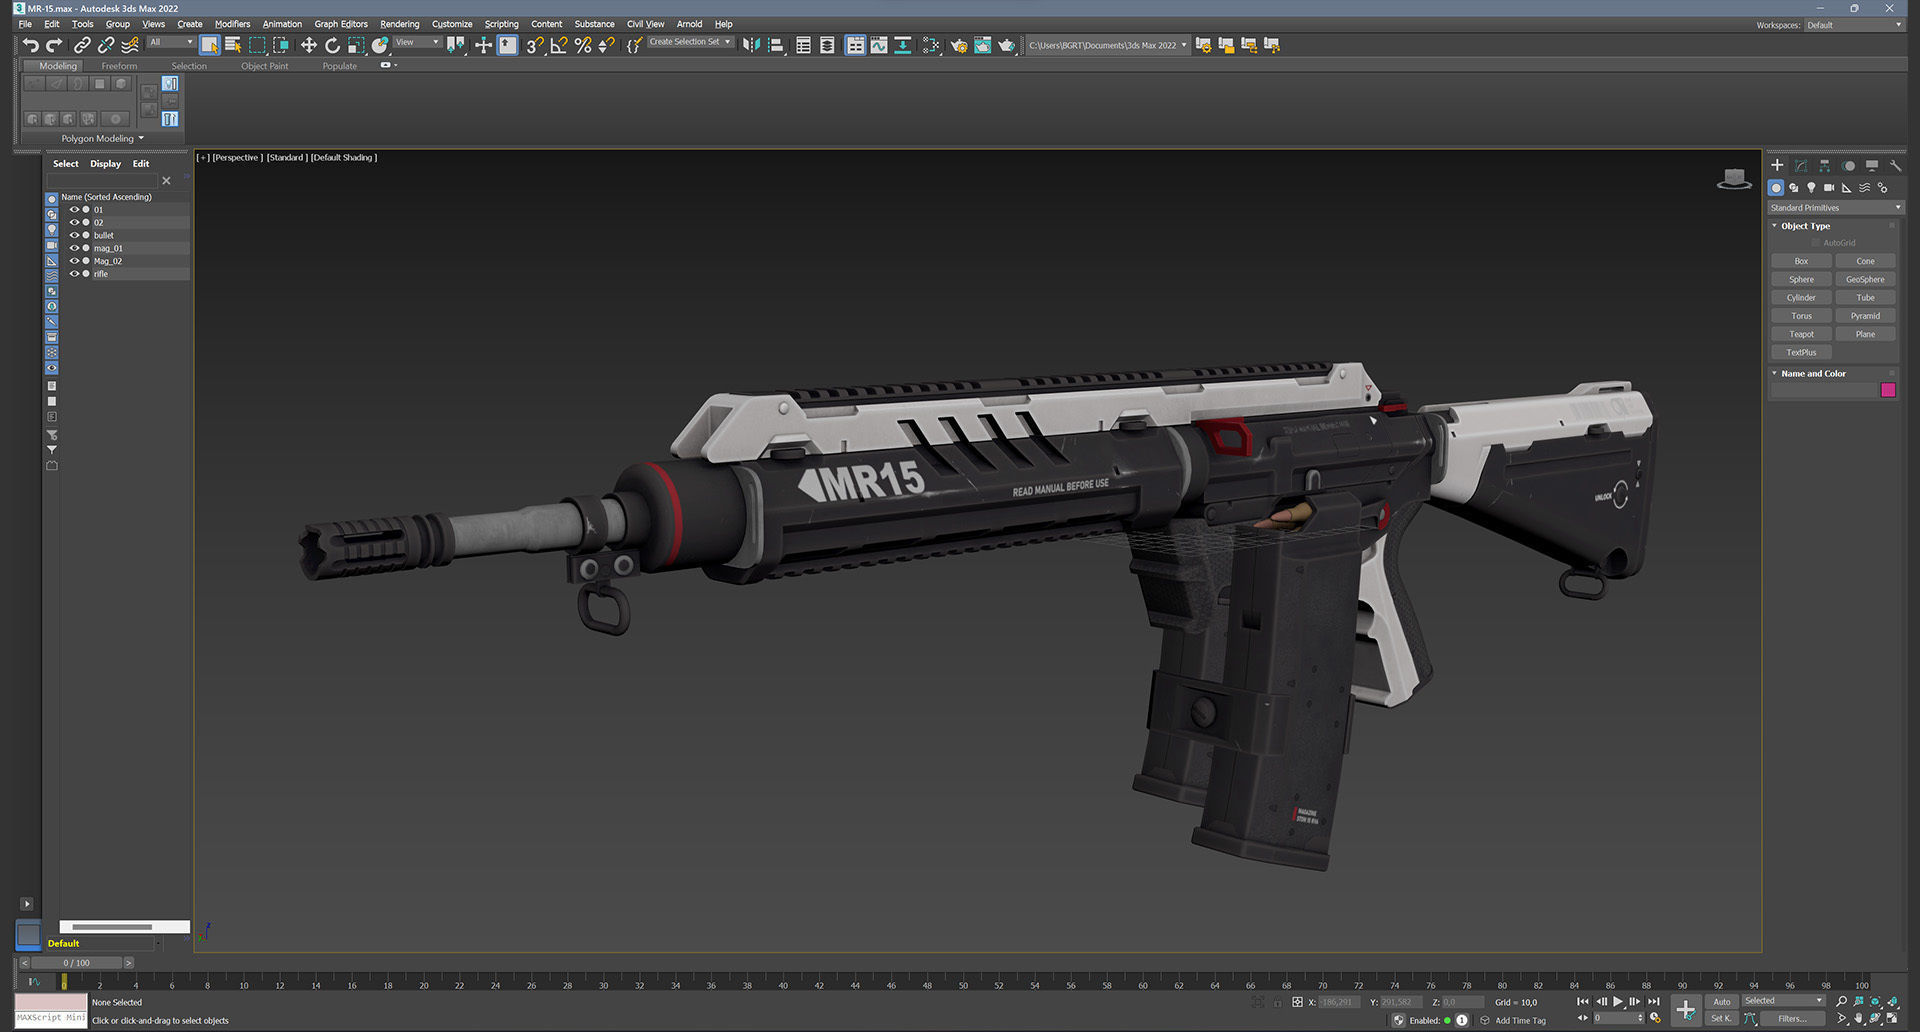Viewport: 1920px width, 1032px height.
Task: Toggle the AutoGrid checkbox
Action: click(x=1816, y=243)
